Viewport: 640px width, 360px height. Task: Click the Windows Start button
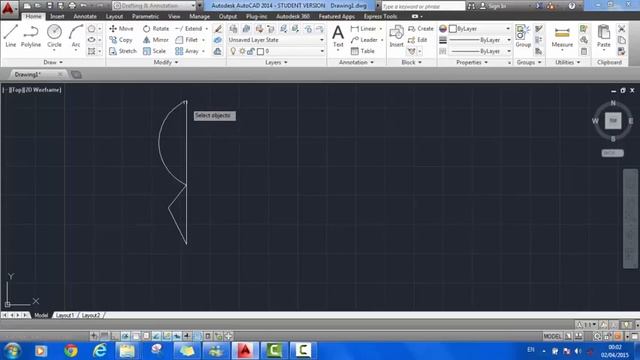(x=12, y=351)
